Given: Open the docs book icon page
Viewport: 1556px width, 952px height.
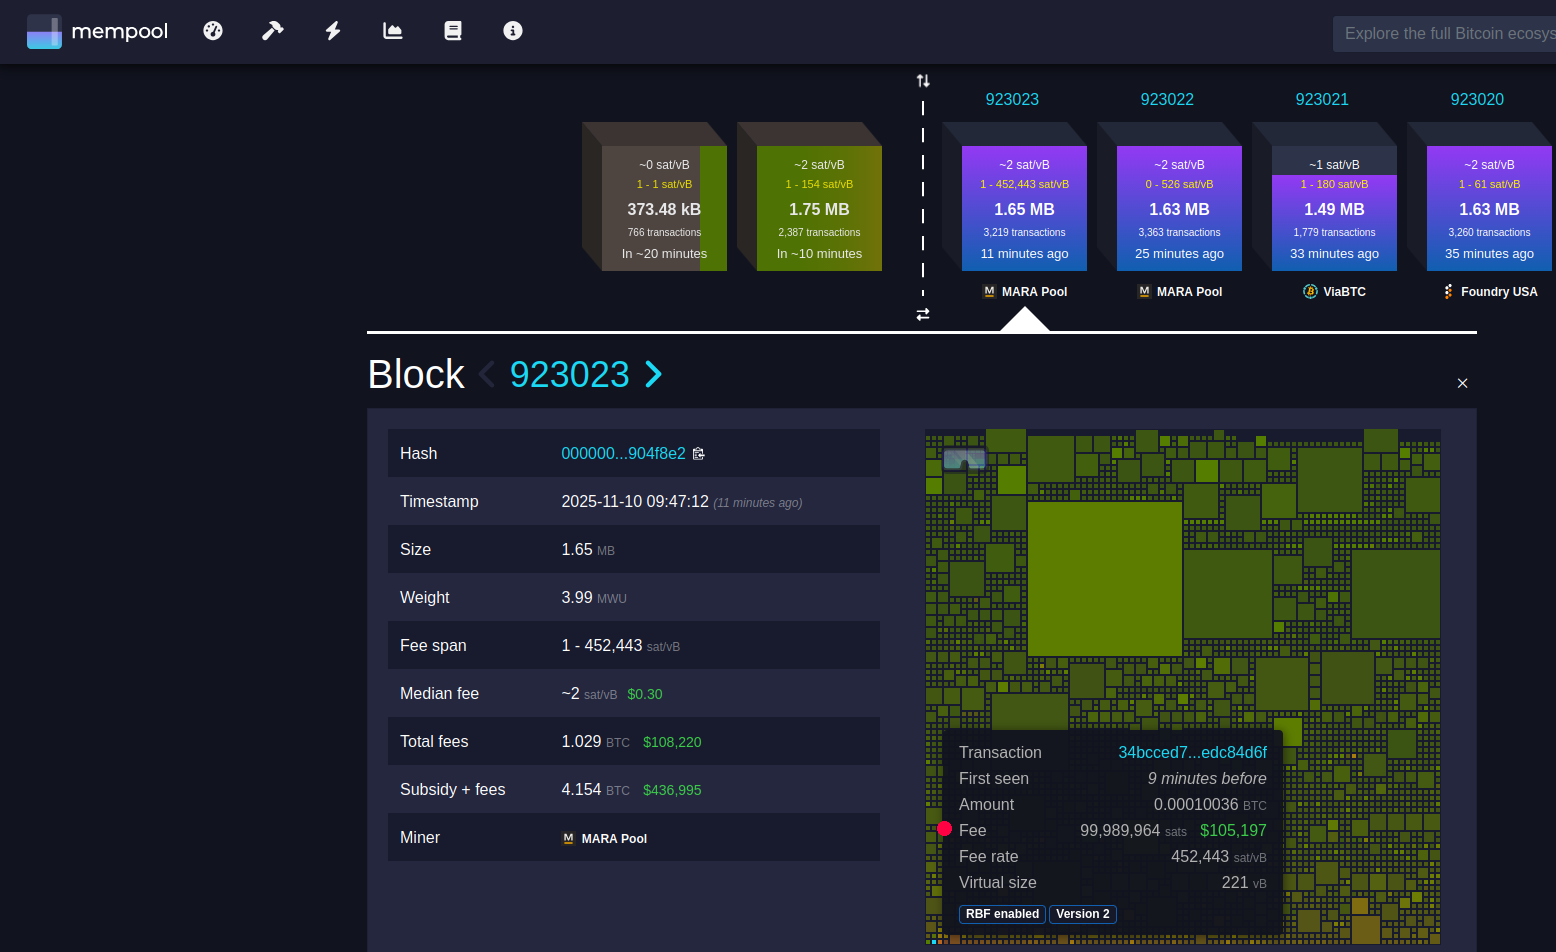Looking at the screenshot, I should click(x=453, y=31).
